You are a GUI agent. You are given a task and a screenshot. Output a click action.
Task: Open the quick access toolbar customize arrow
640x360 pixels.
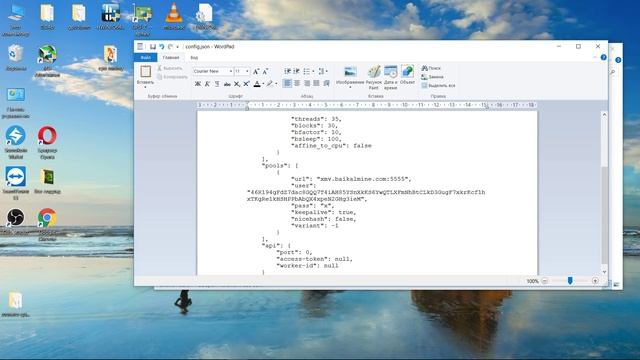click(178, 47)
